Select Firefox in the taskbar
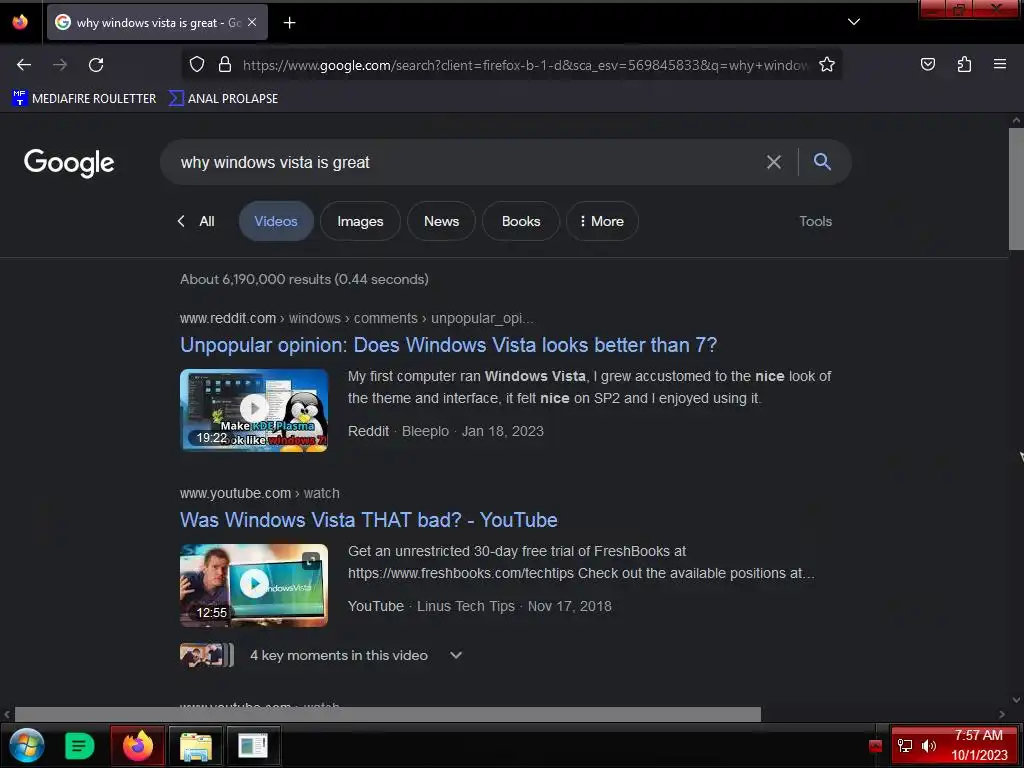 (x=137, y=745)
